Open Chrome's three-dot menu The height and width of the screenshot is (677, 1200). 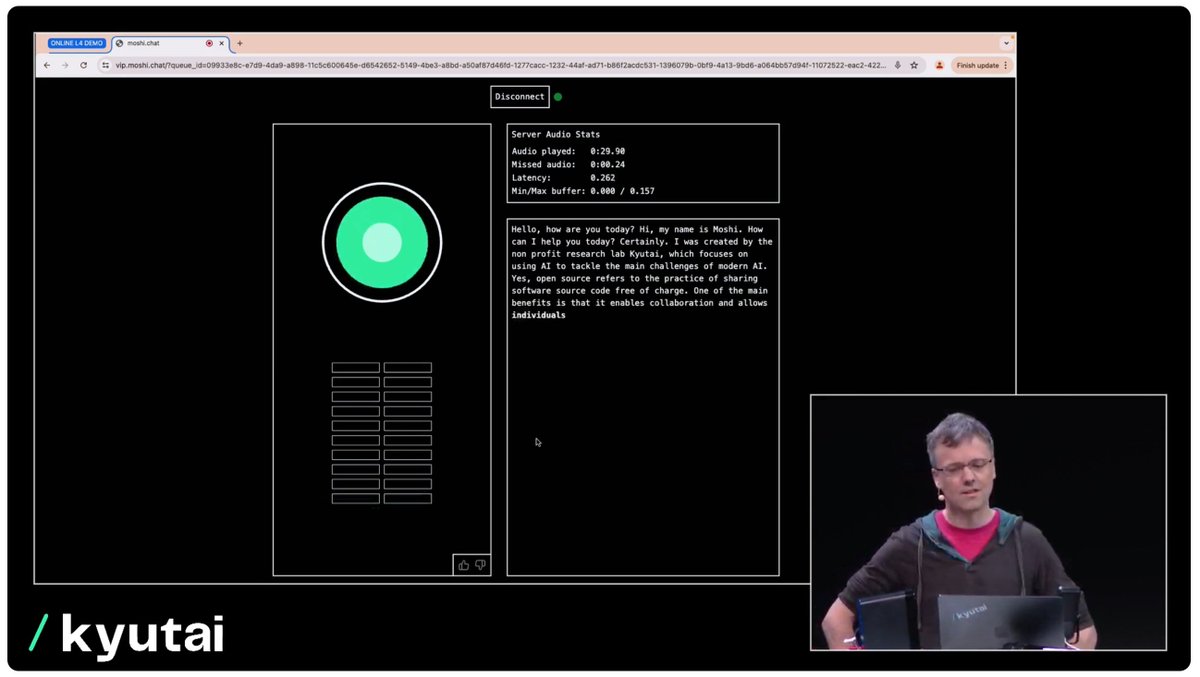click(x=1006, y=65)
